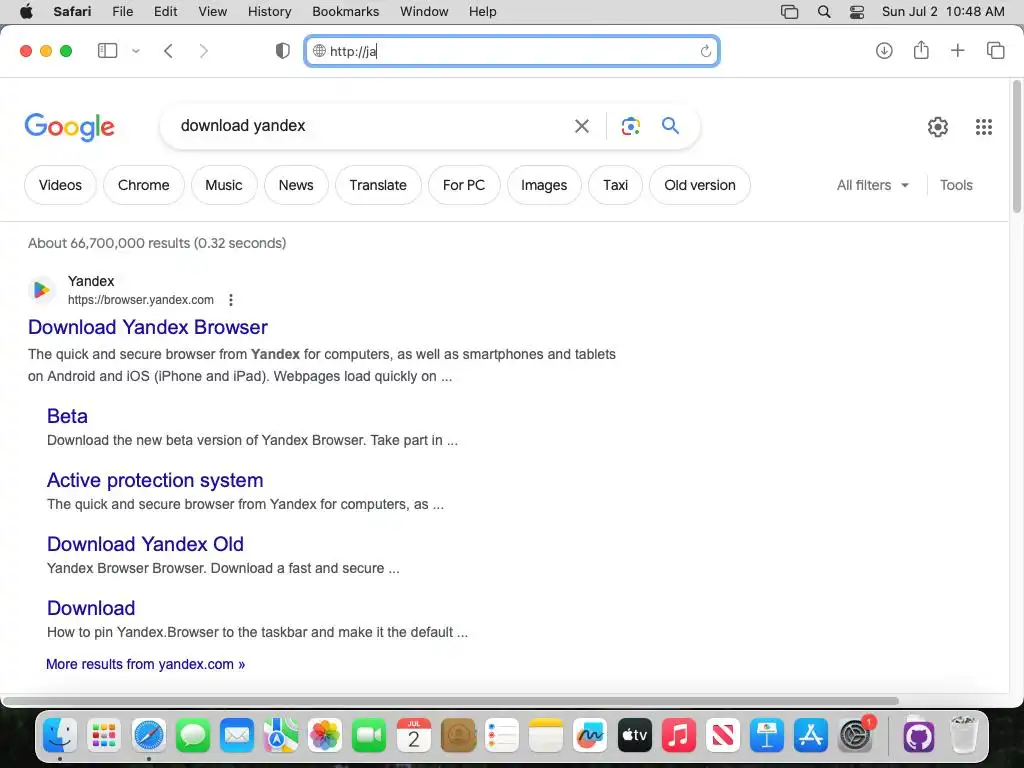
Task: Select the Old version filter chip
Action: tap(699, 185)
